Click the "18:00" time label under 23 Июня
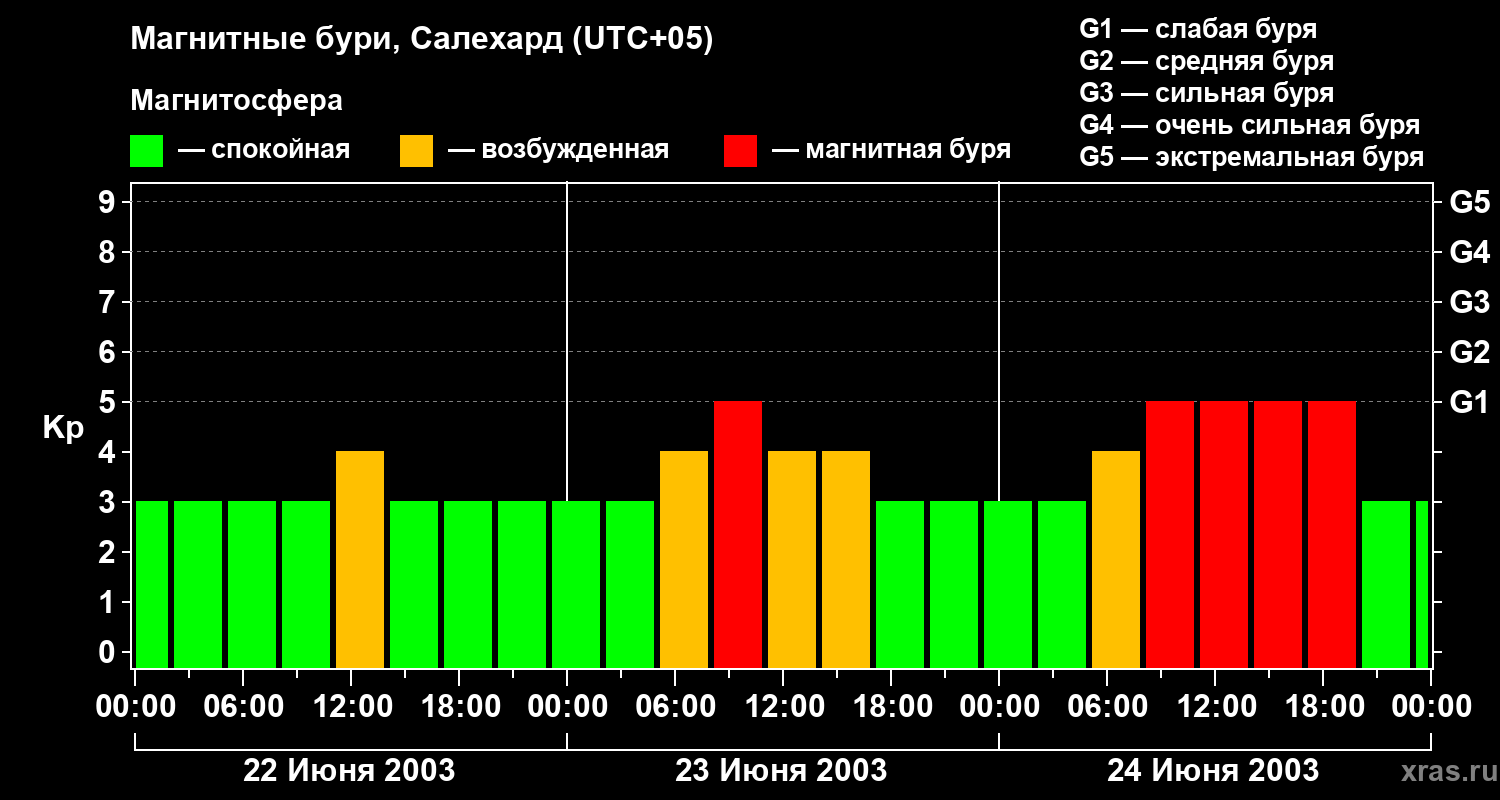This screenshot has width=1500, height=800. (891, 707)
